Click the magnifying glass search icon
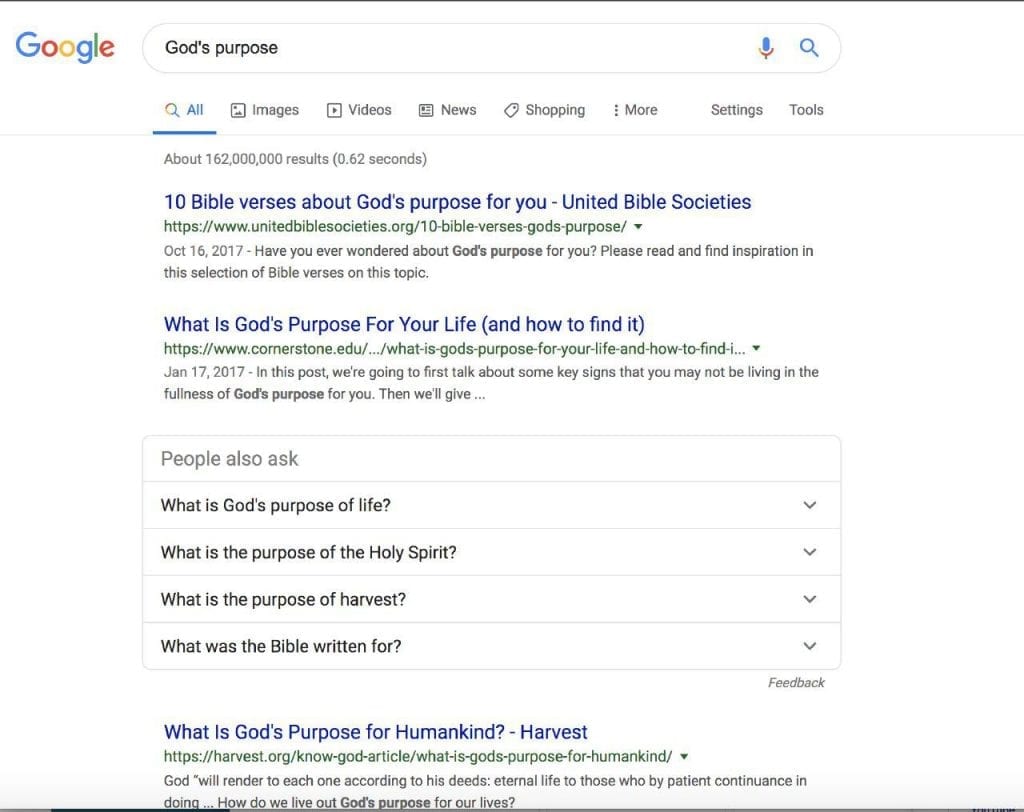This screenshot has height=812, width=1024. 808,47
